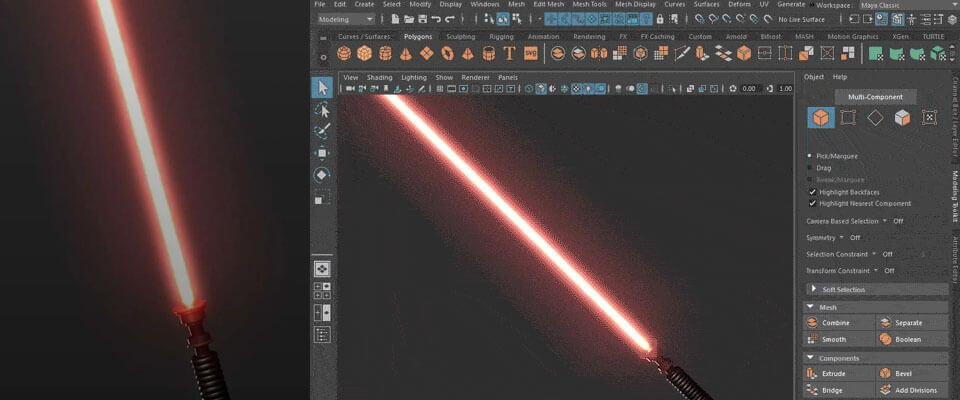
Task: Open the Selection Constraint dropdown
Action: (x=874, y=254)
